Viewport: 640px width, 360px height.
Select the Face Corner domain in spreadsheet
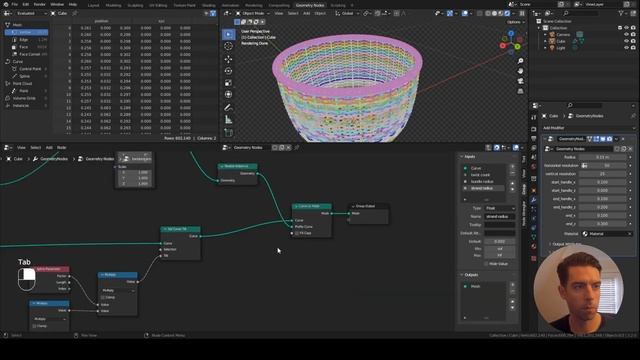click(x=28, y=54)
